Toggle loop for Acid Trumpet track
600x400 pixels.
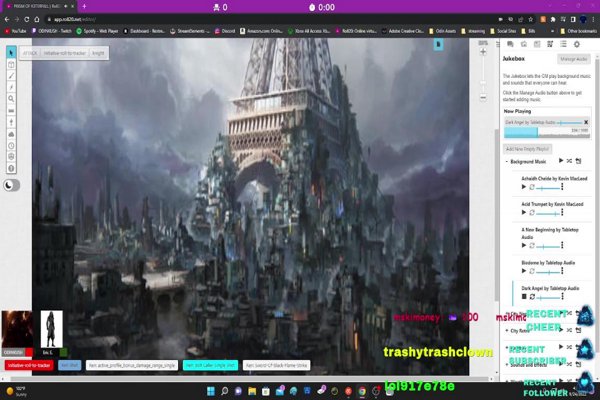pos(532,213)
